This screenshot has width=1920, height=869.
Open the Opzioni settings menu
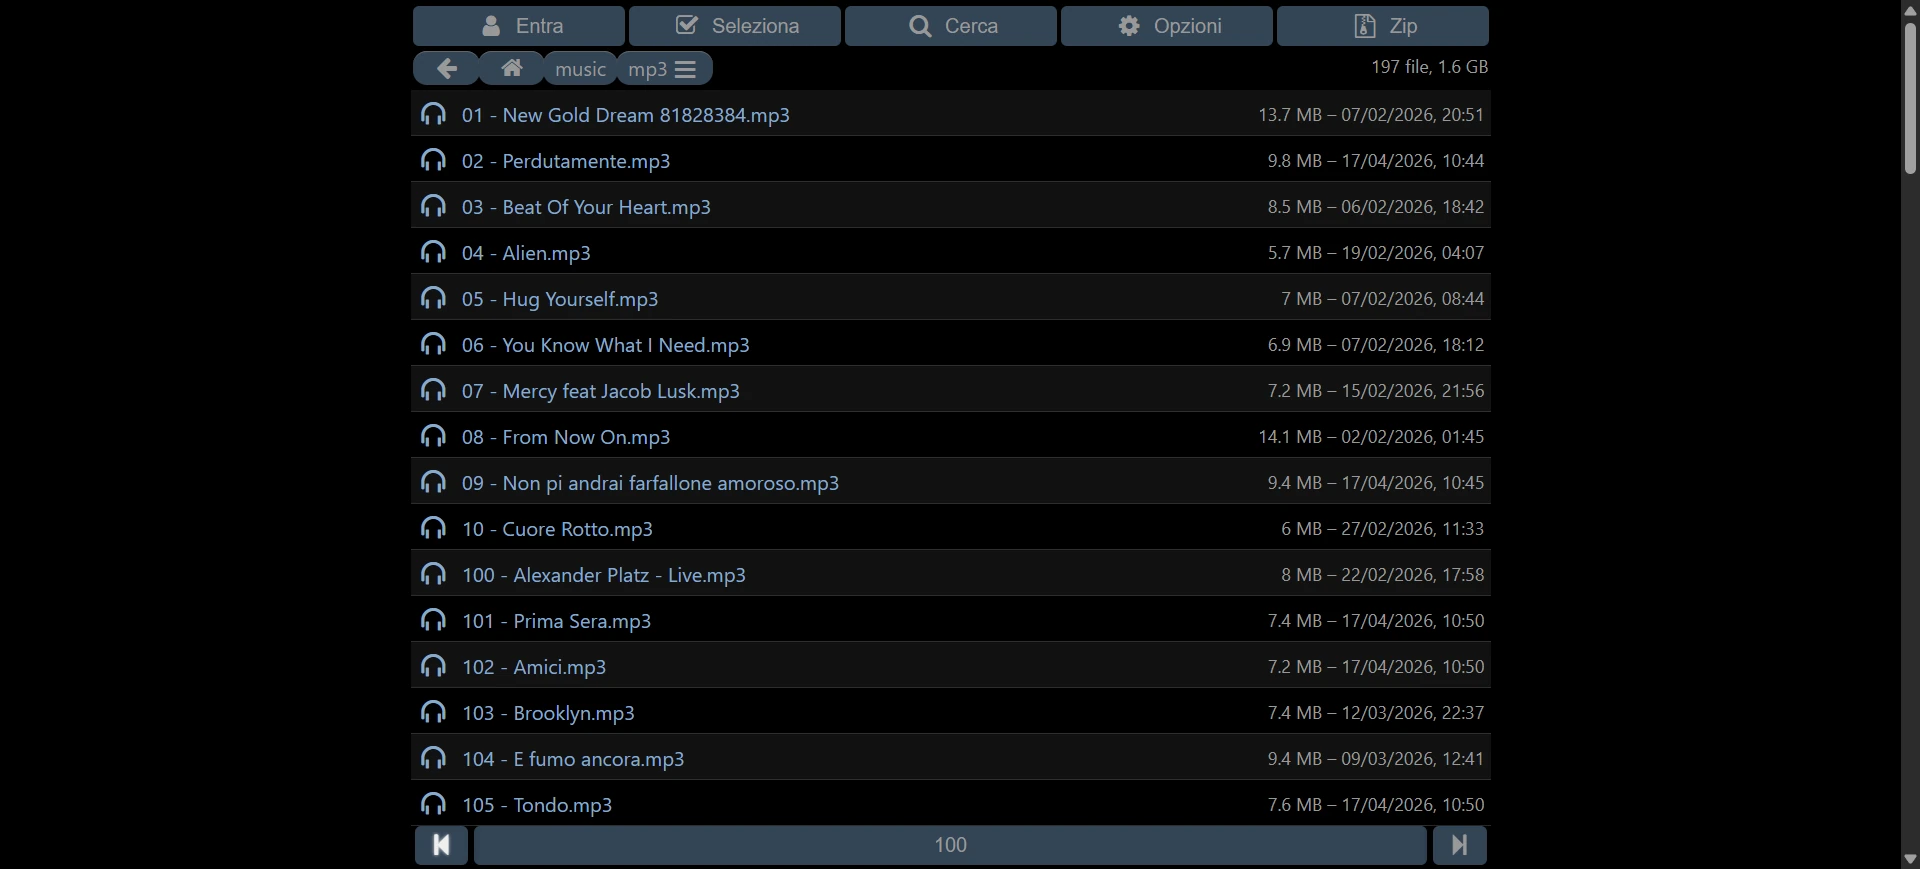[x=1167, y=26]
